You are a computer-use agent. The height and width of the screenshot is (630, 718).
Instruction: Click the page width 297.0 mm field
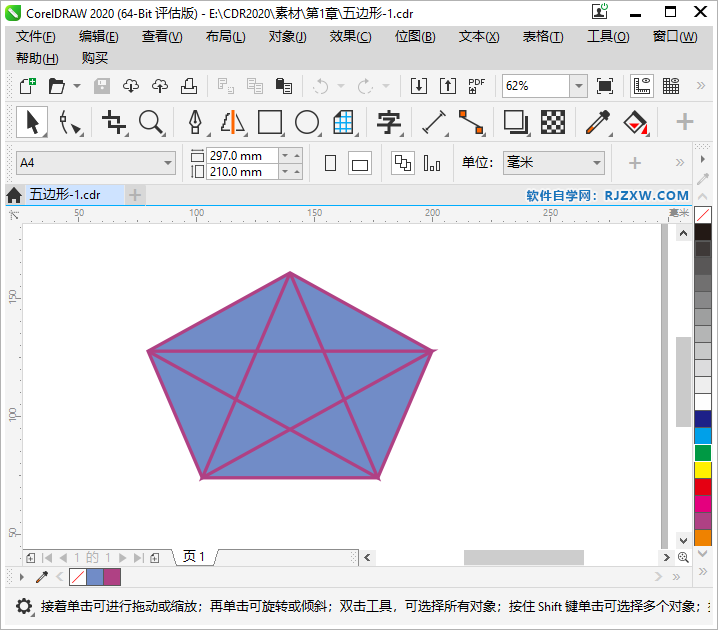coord(242,156)
